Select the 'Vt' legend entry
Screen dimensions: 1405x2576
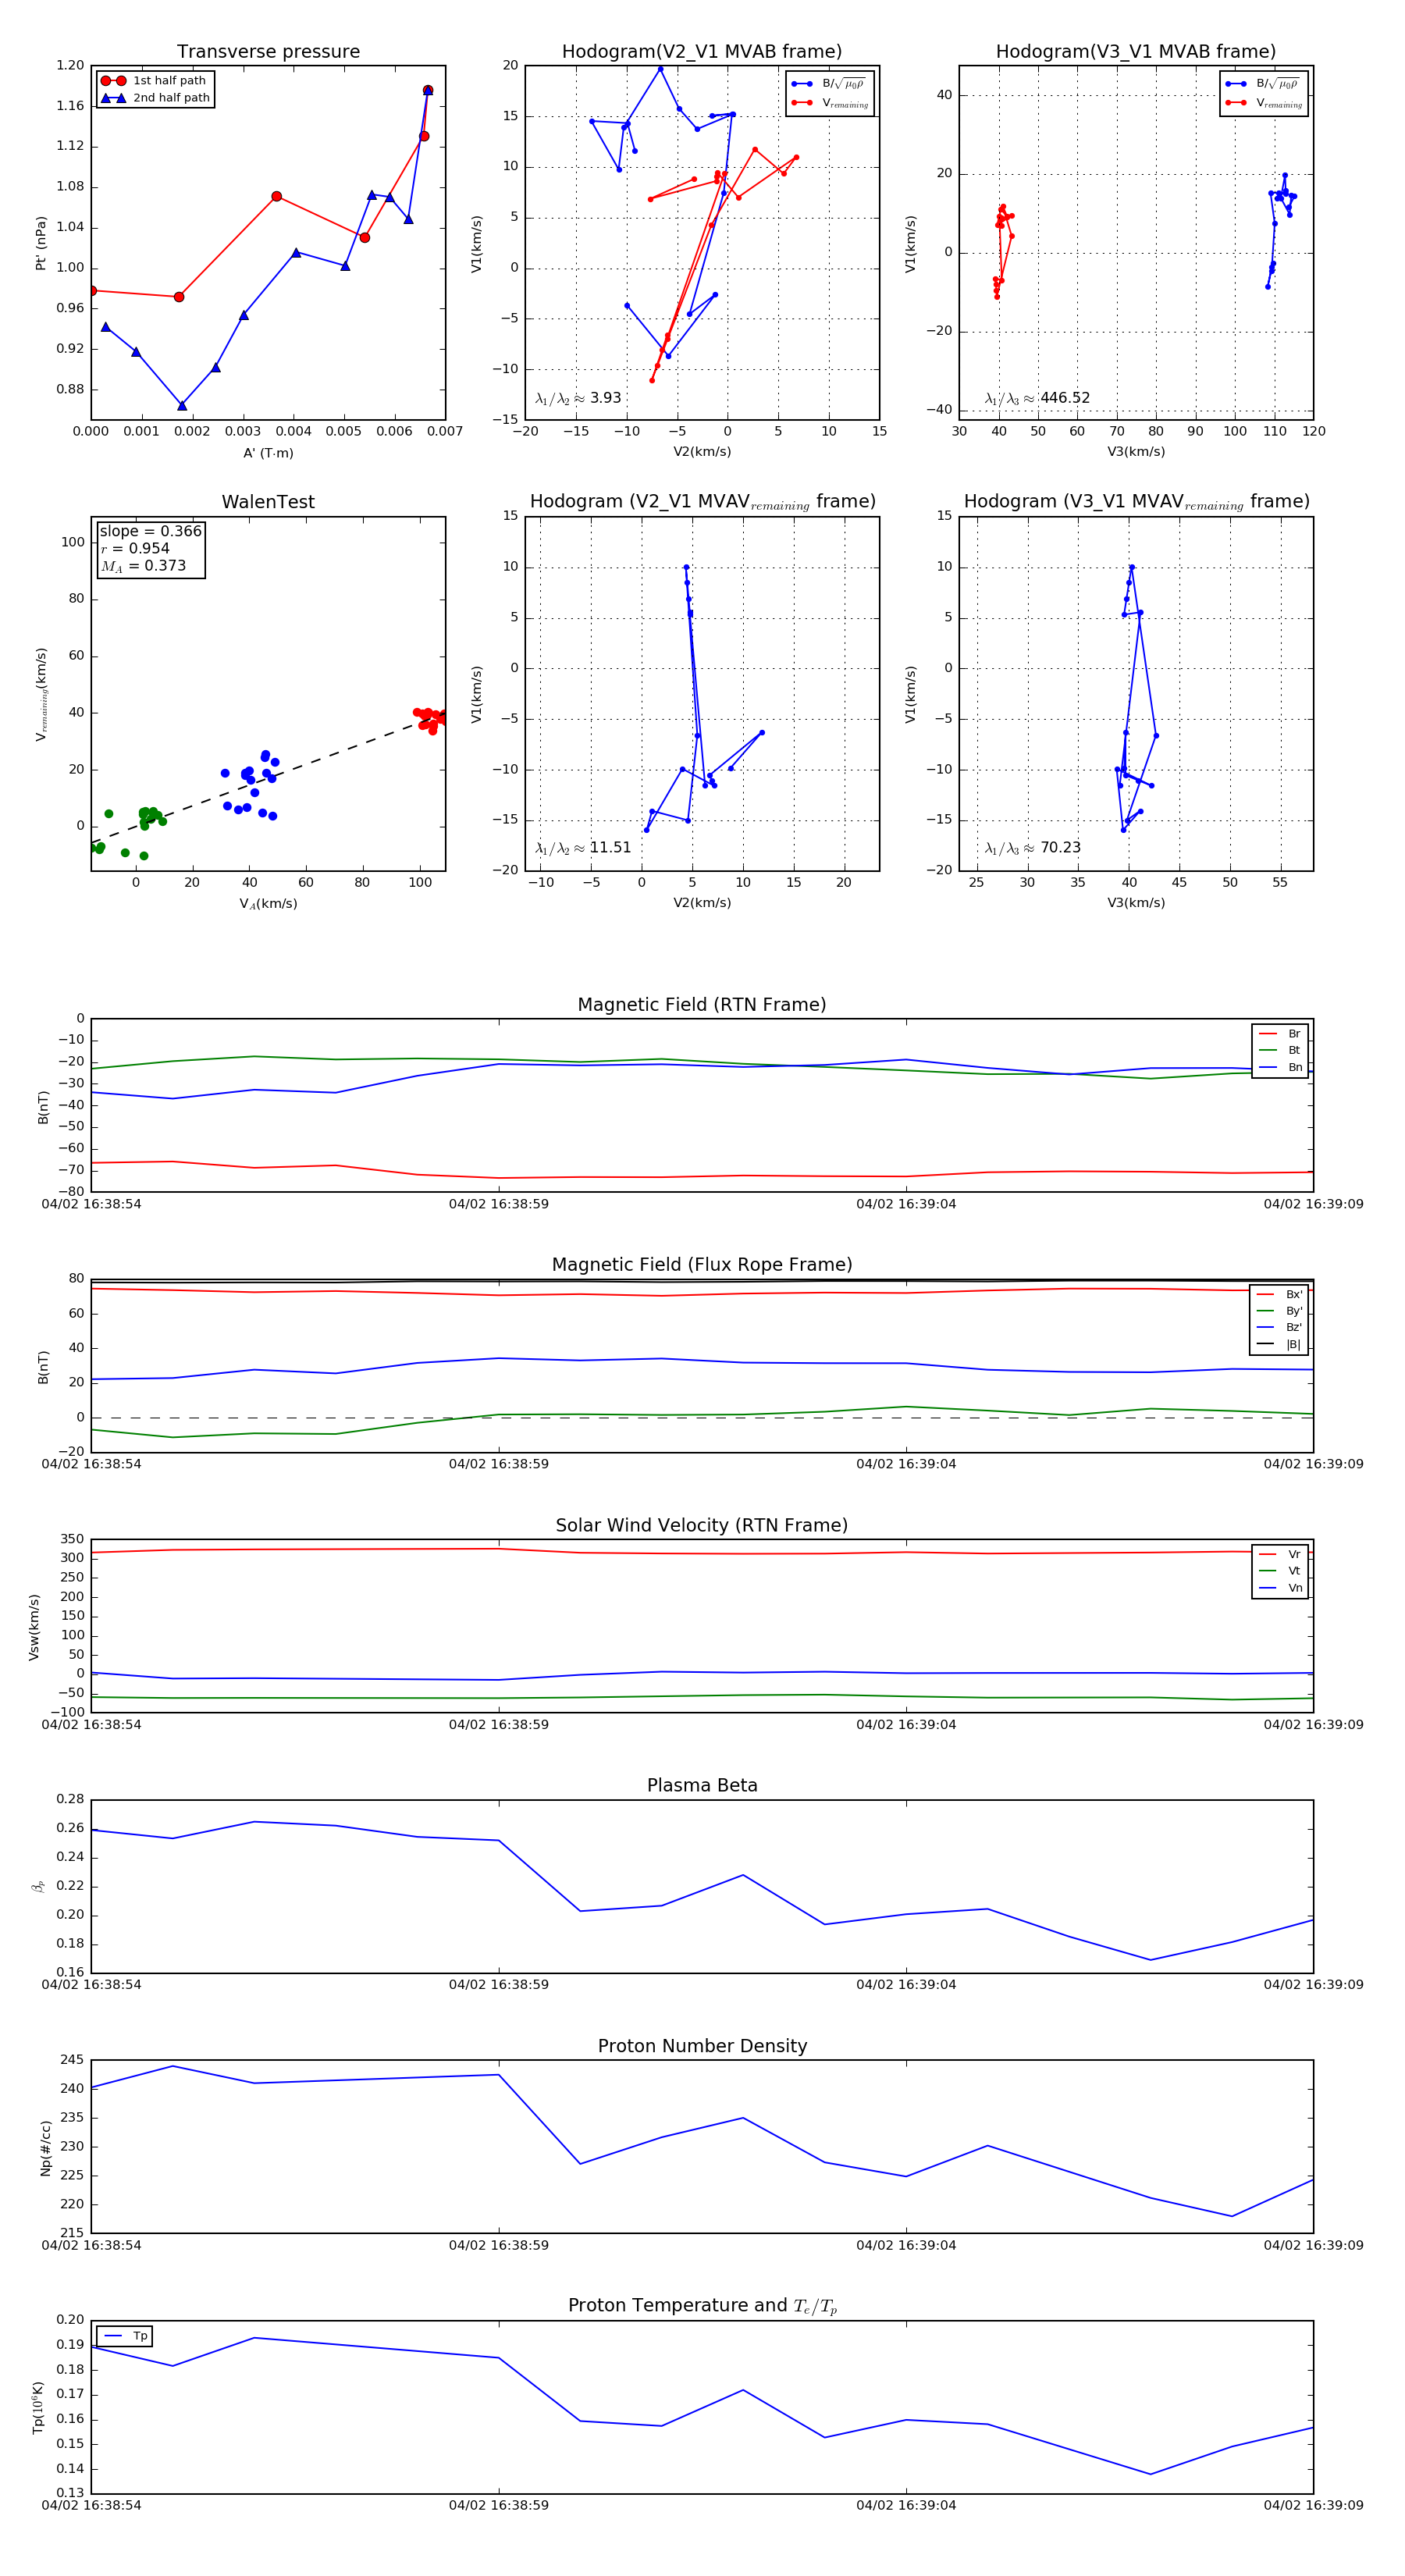[1280, 1571]
